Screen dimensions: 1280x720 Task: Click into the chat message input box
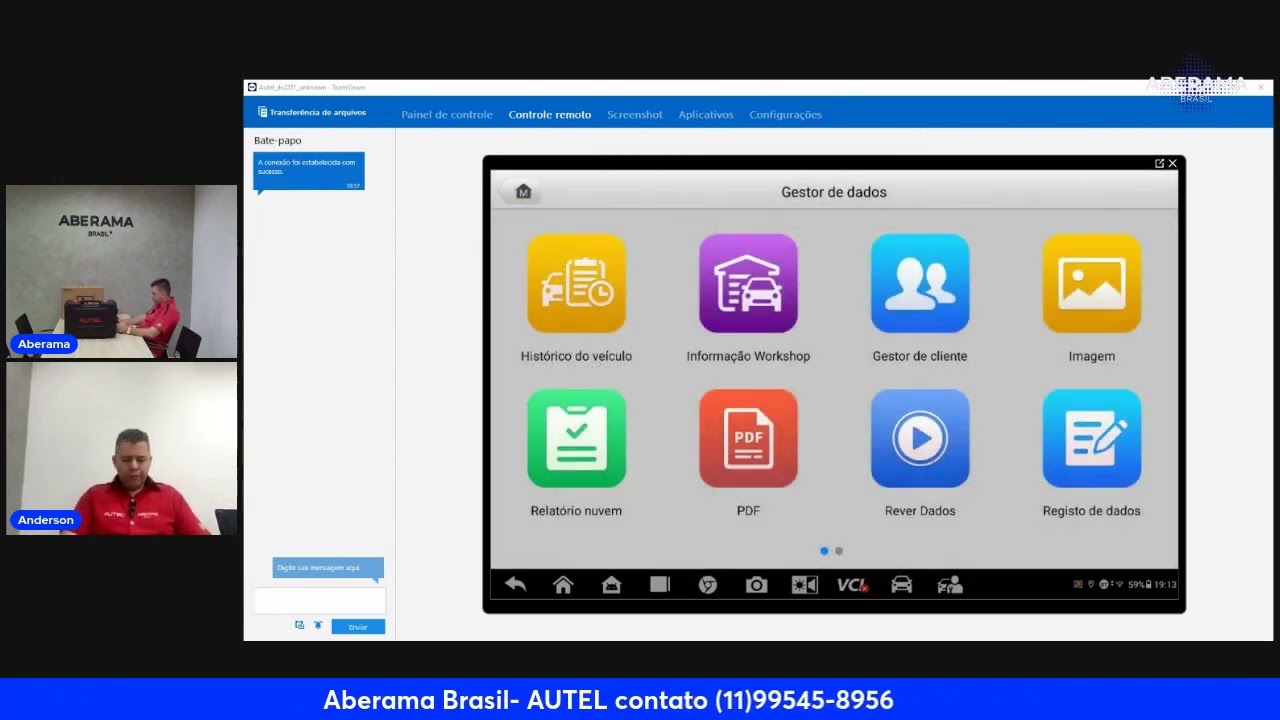[x=319, y=600]
